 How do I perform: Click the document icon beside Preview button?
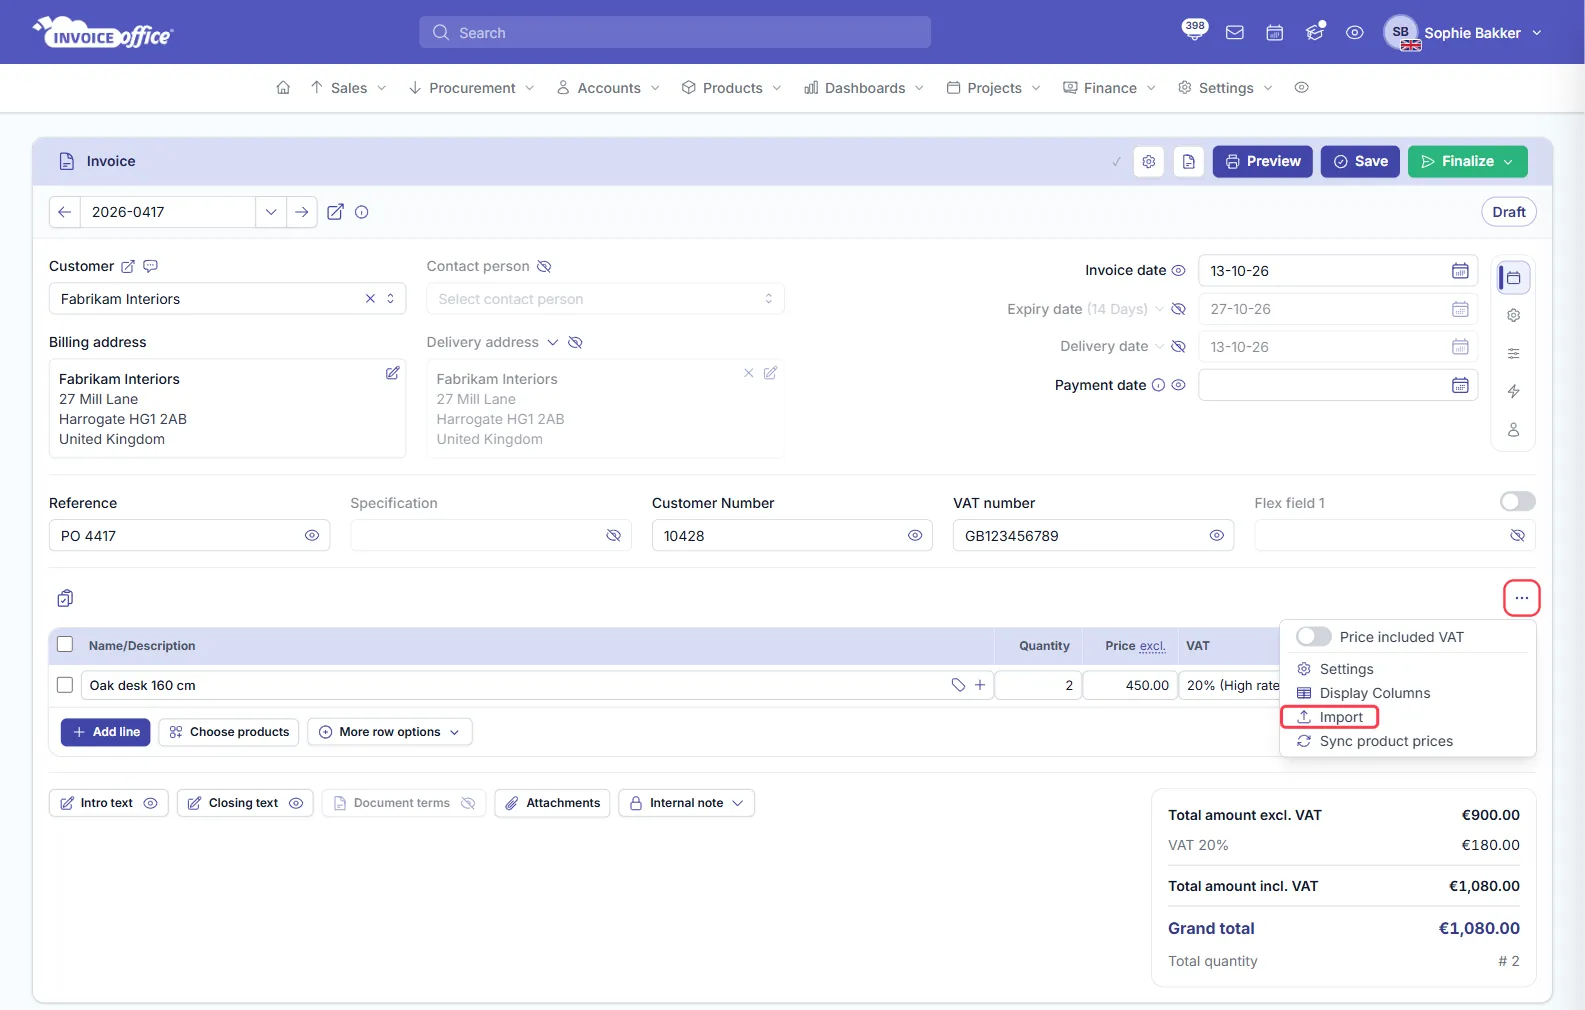pos(1189,161)
